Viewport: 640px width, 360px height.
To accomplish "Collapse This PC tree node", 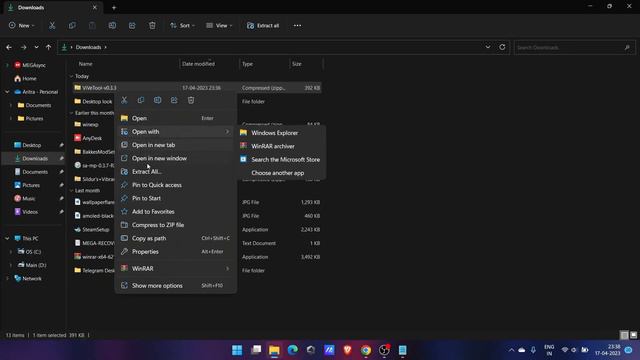I will pos(7,238).
